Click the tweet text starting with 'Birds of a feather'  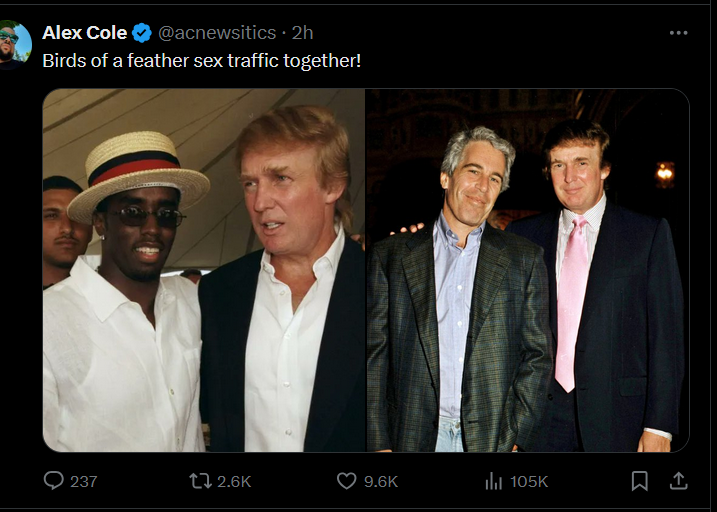click(x=201, y=60)
